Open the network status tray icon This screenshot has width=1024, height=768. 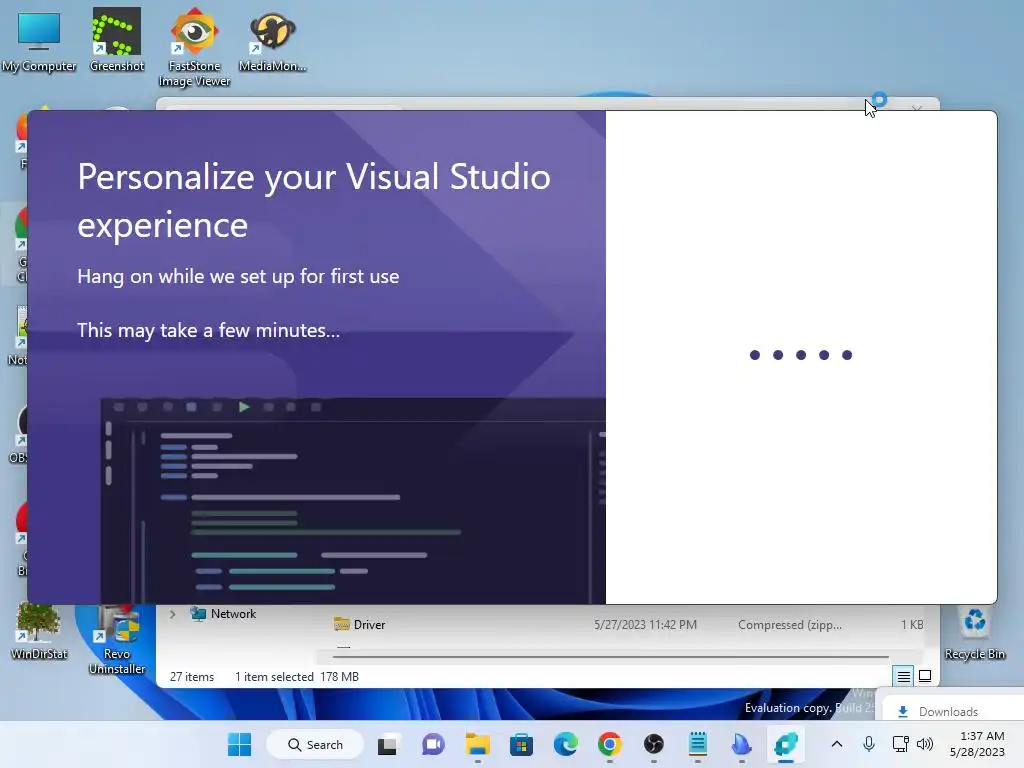(x=901, y=744)
